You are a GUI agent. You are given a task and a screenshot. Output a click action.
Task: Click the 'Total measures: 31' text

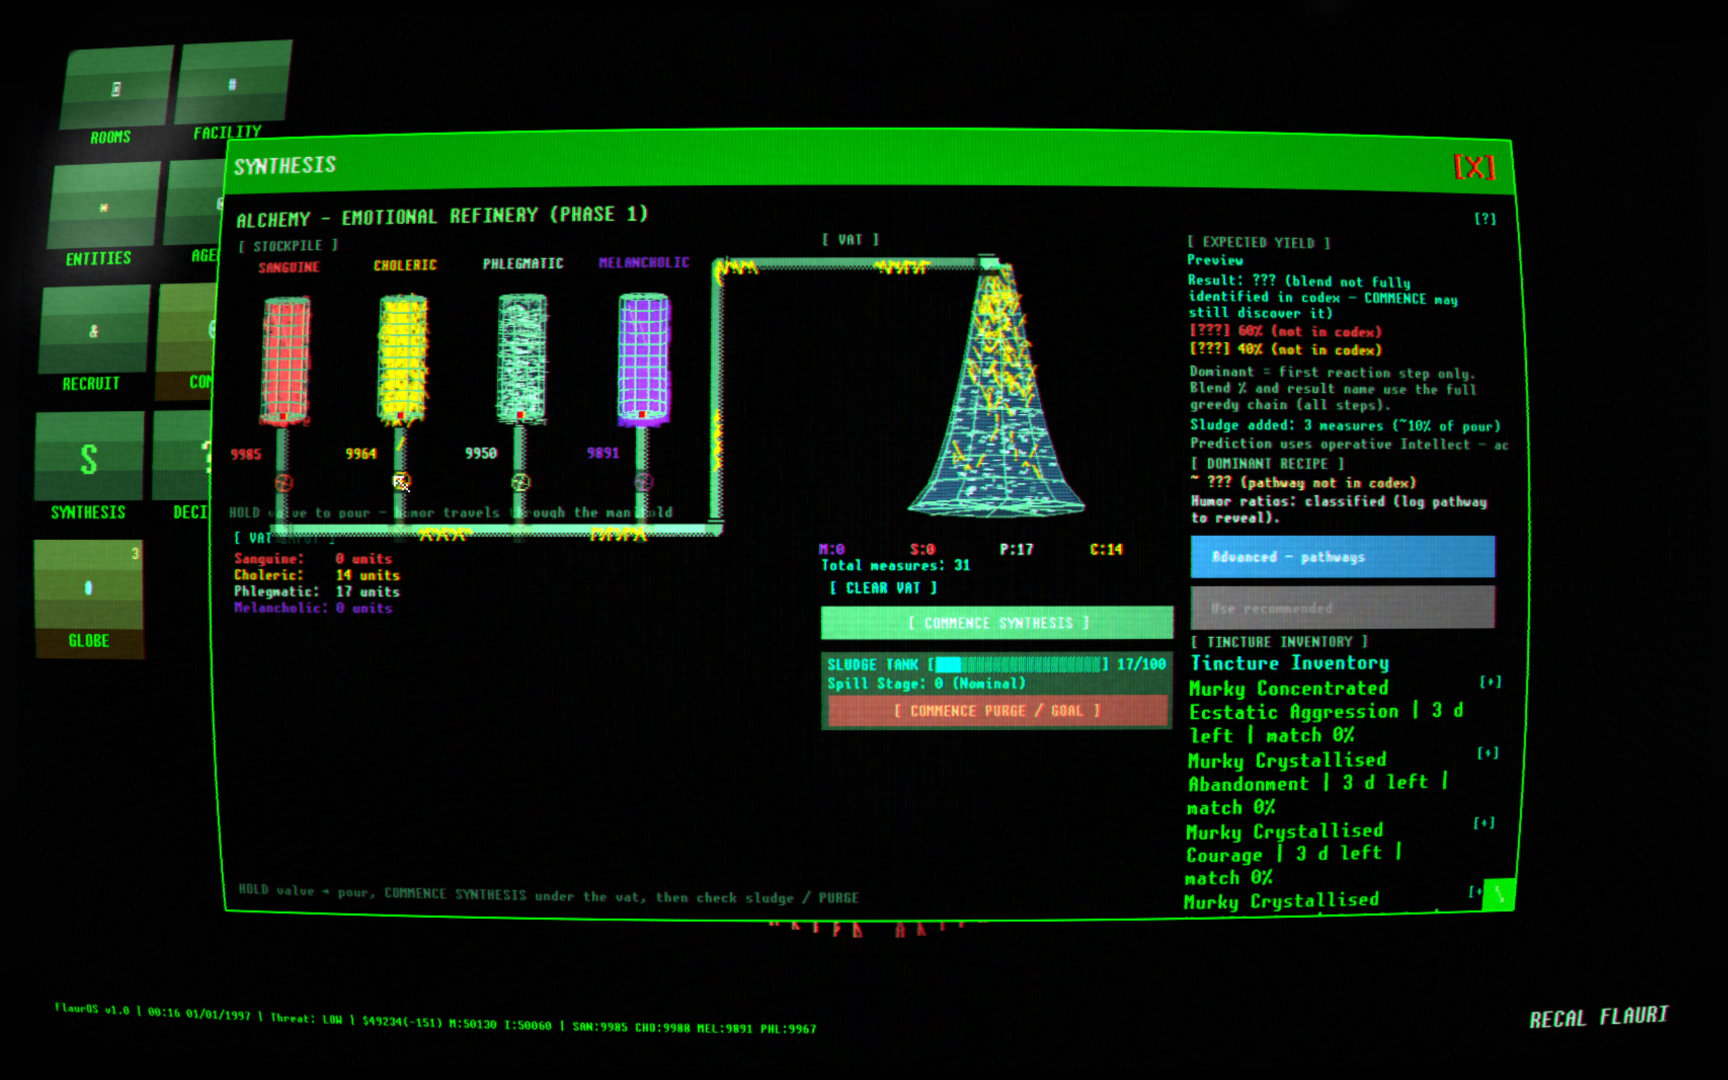[896, 566]
